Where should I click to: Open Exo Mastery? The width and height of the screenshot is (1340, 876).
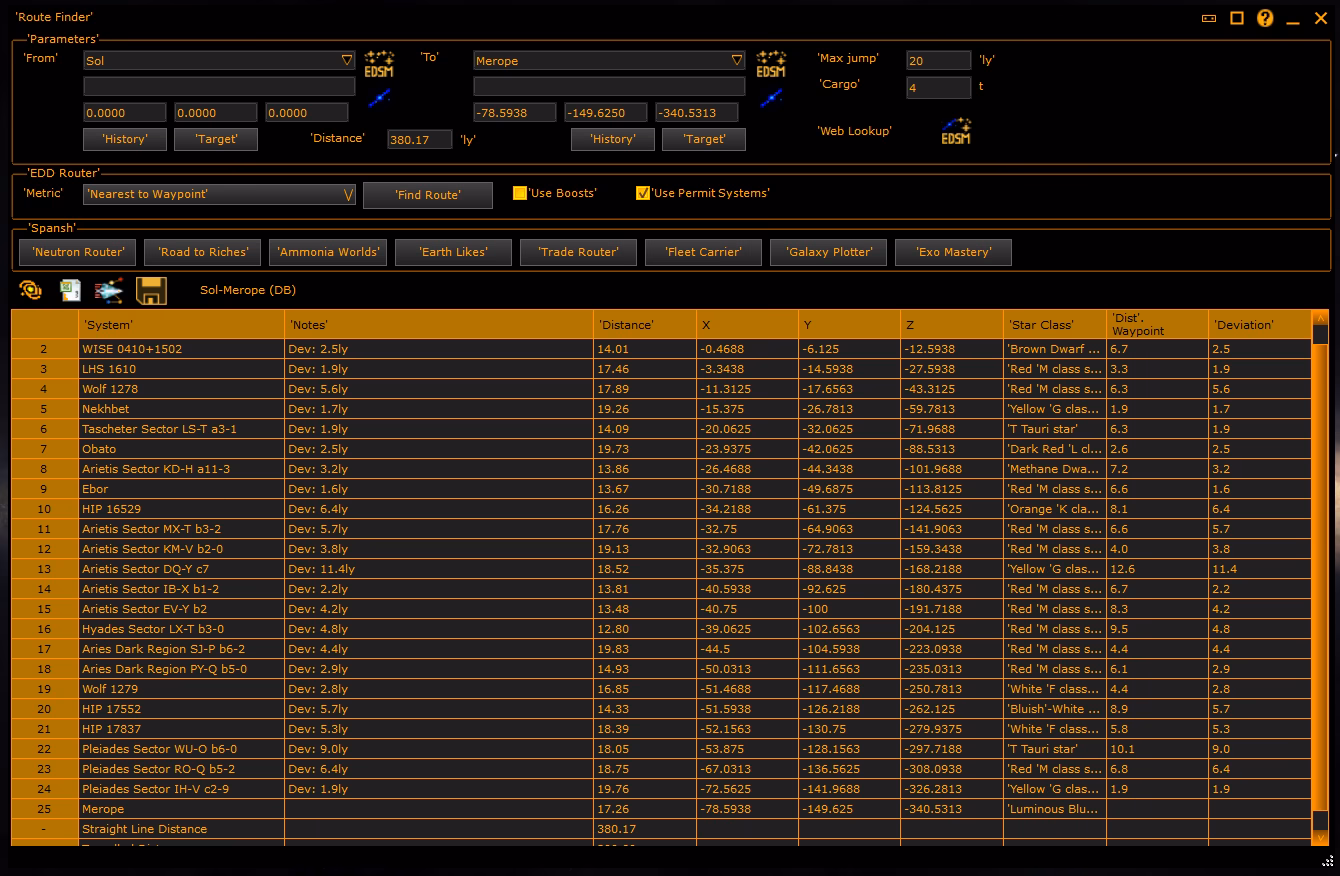[x=954, y=252]
